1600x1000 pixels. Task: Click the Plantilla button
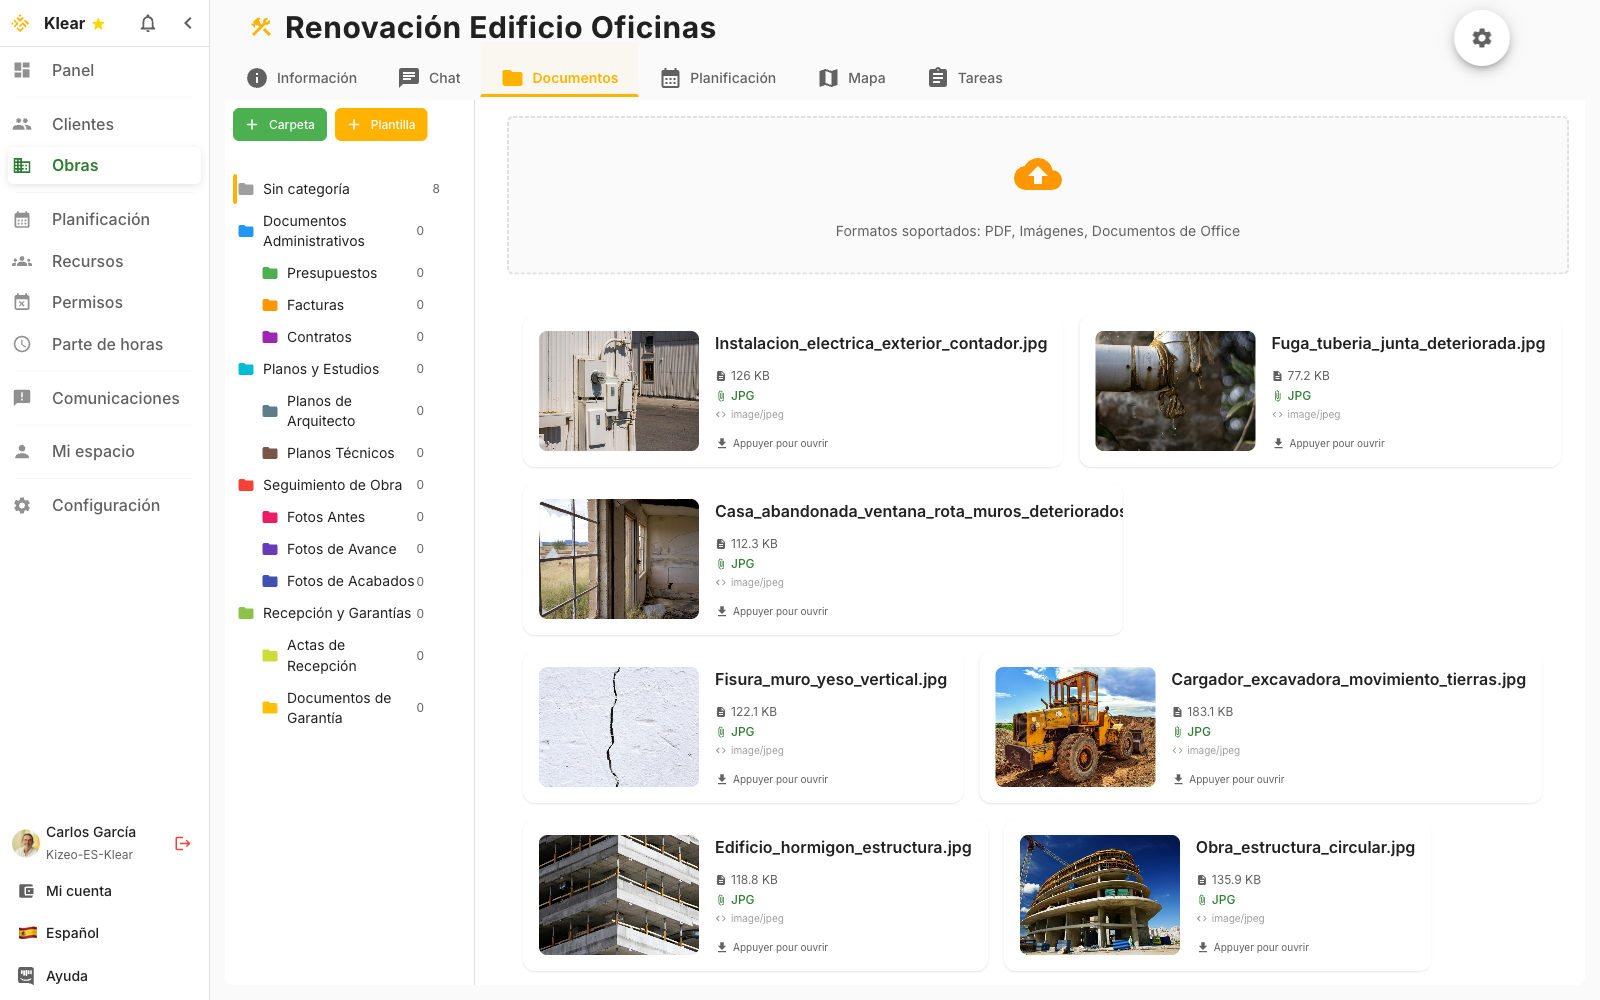[380, 124]
